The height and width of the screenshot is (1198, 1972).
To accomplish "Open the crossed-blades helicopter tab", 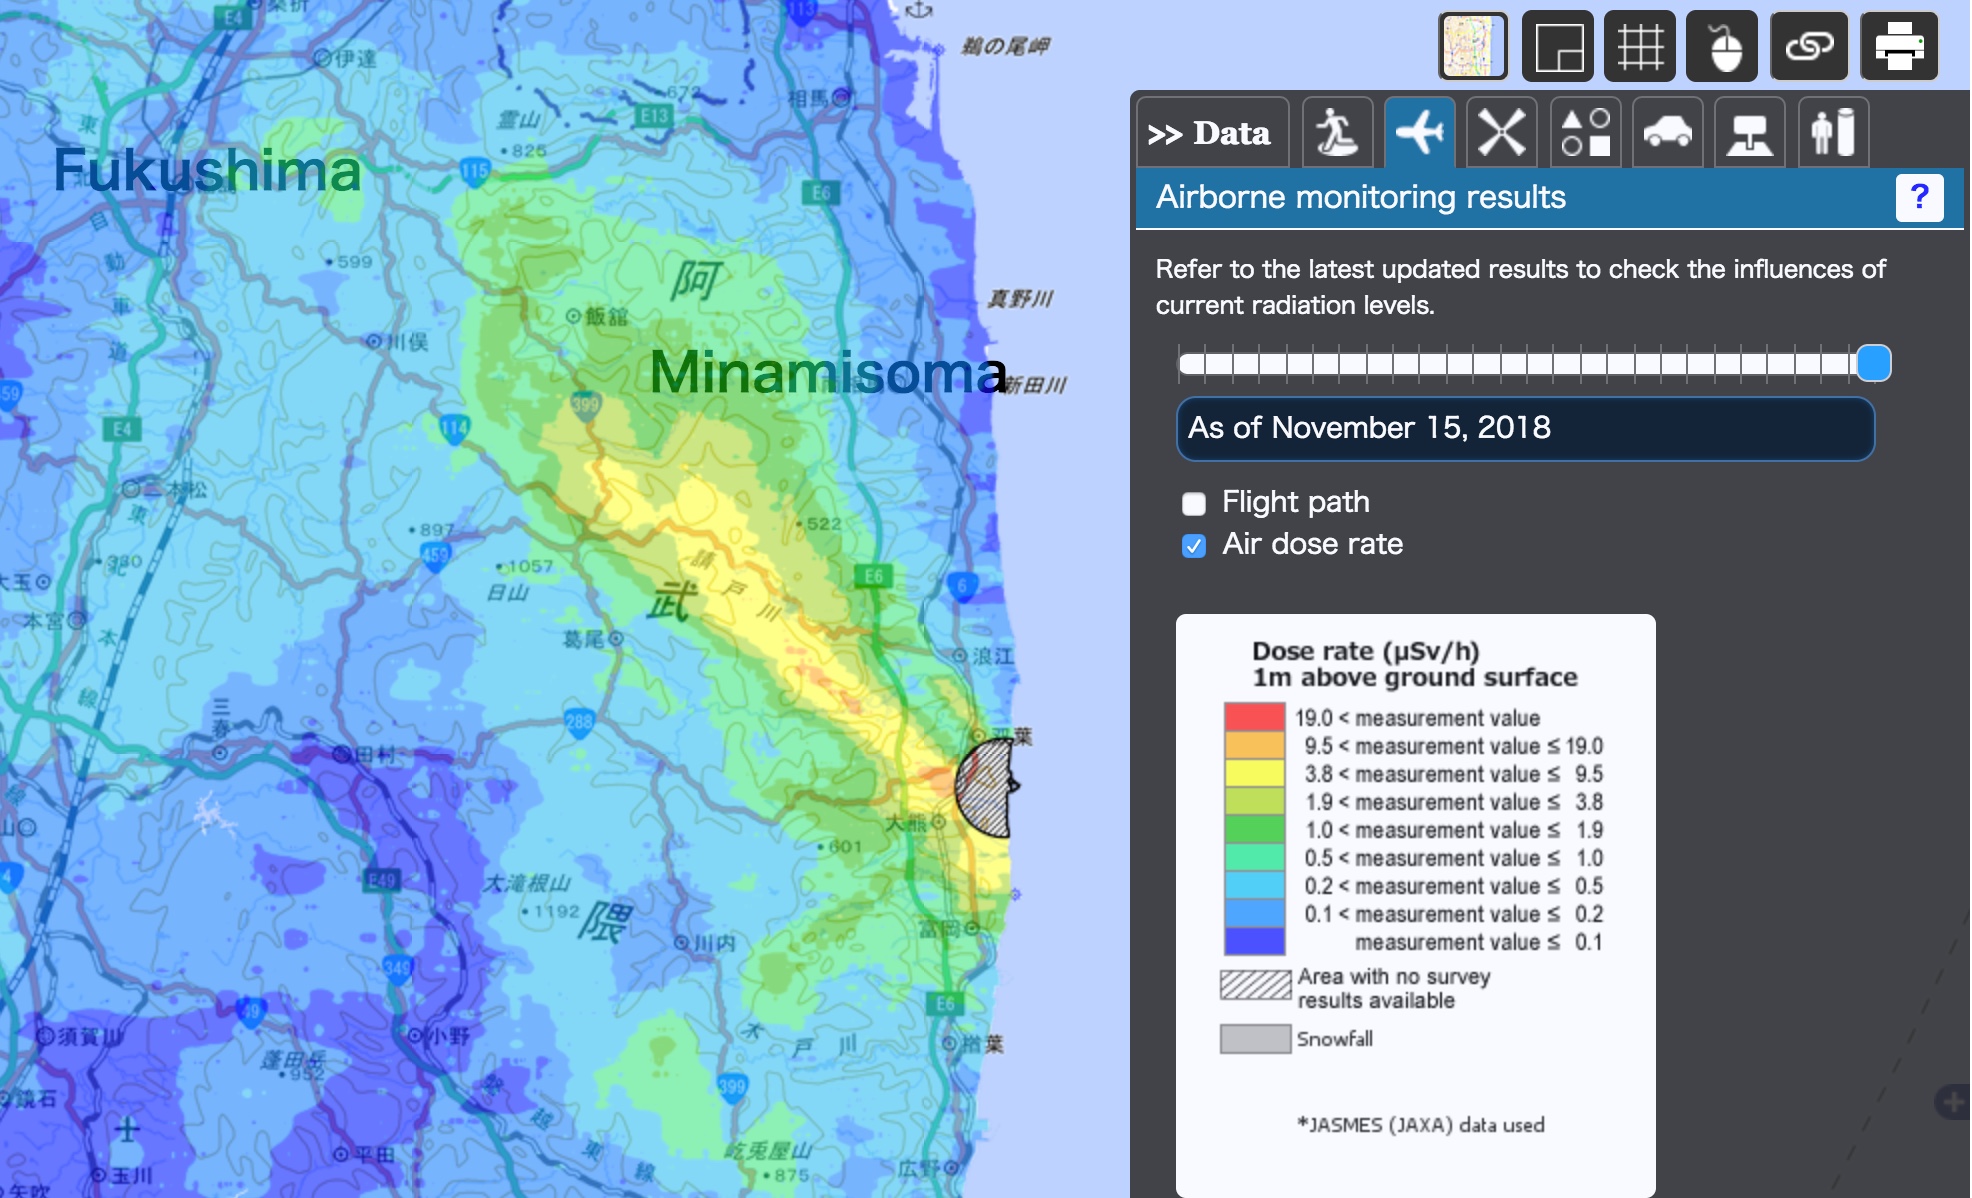I will (1501, 133).
